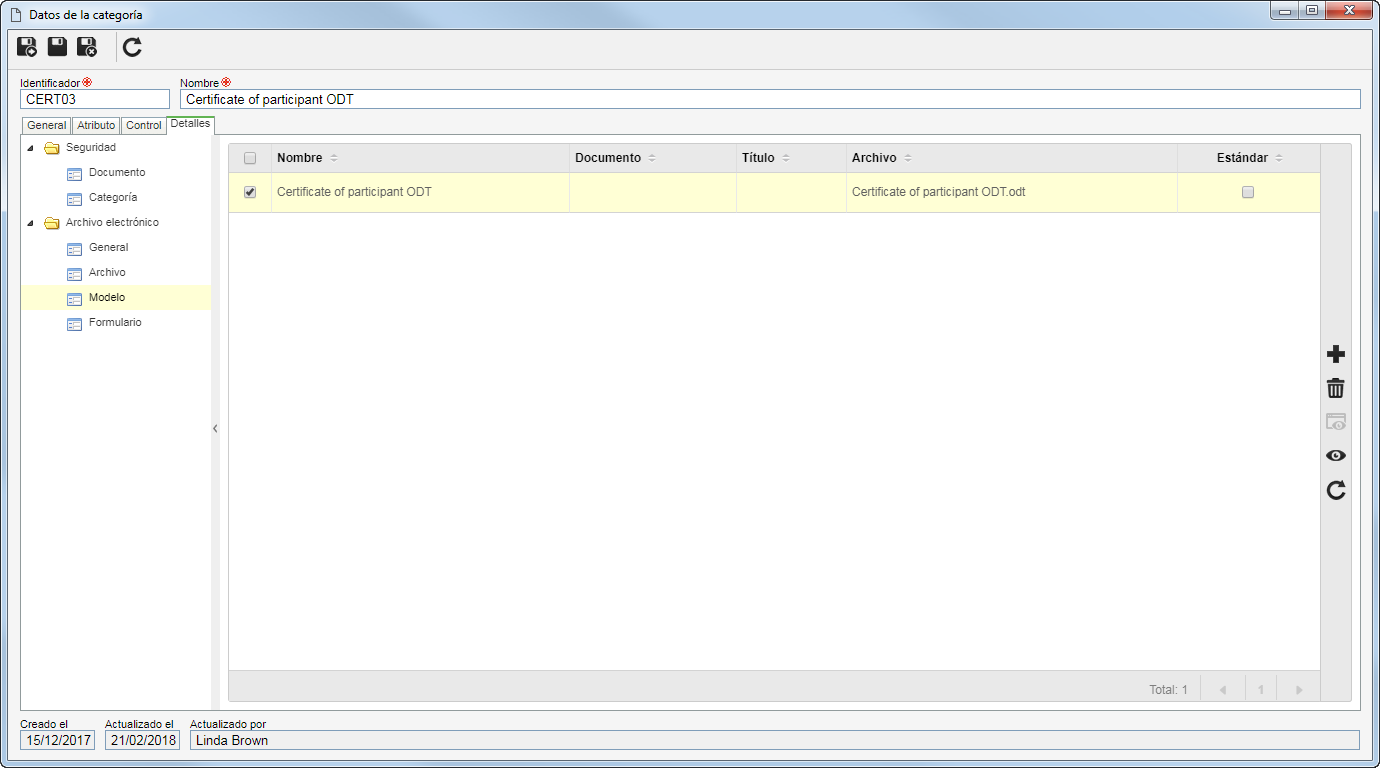Click the Creado el date 15/12/2017

coord(57,740)
